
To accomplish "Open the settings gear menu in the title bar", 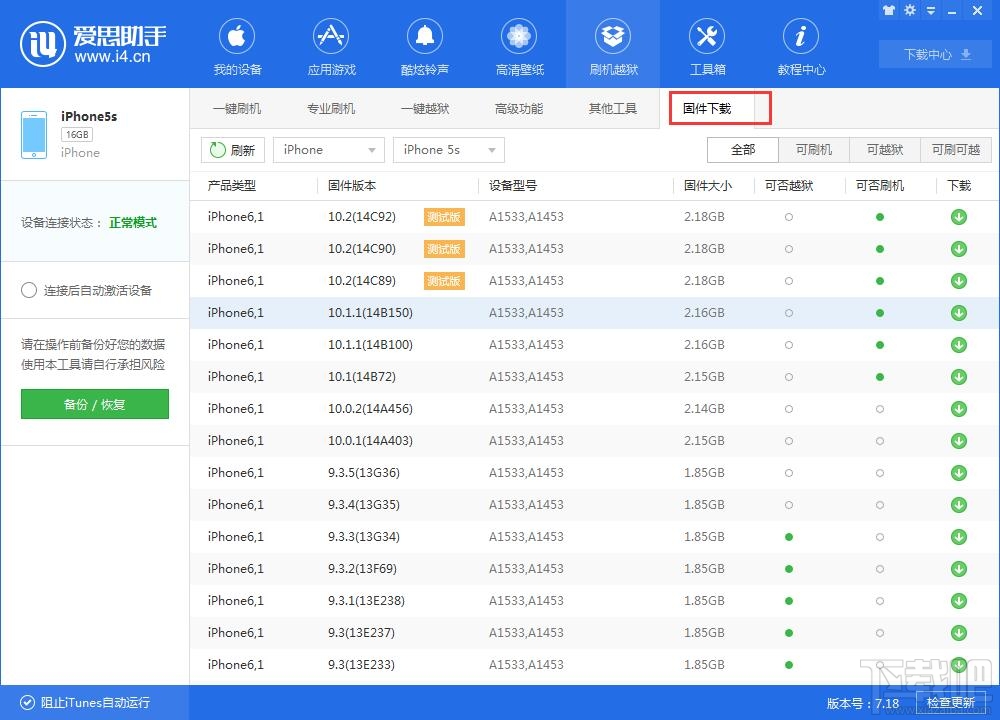I will [x=910, y=10].
